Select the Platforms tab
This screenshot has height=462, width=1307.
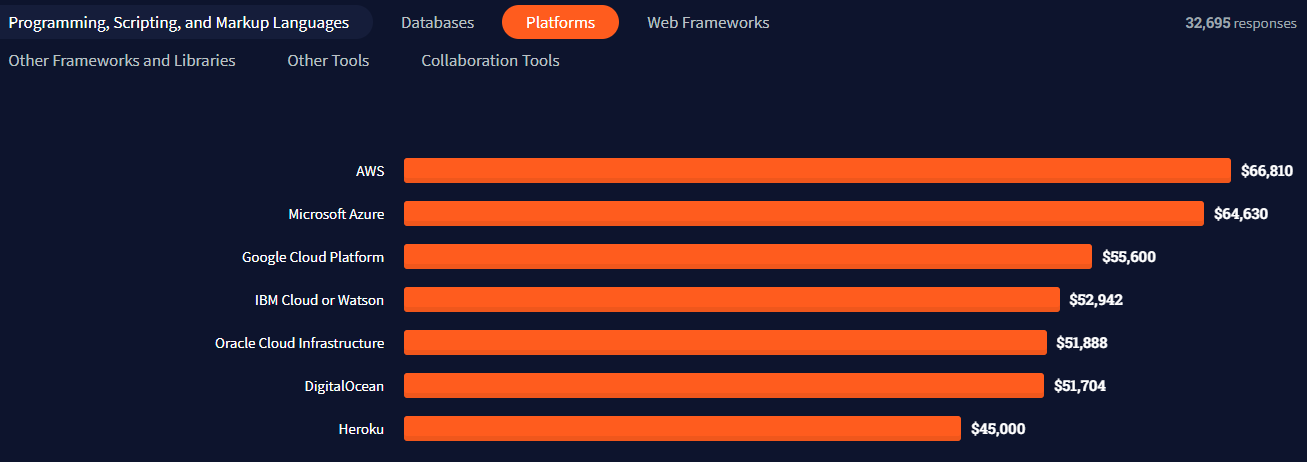click(560, 22)
